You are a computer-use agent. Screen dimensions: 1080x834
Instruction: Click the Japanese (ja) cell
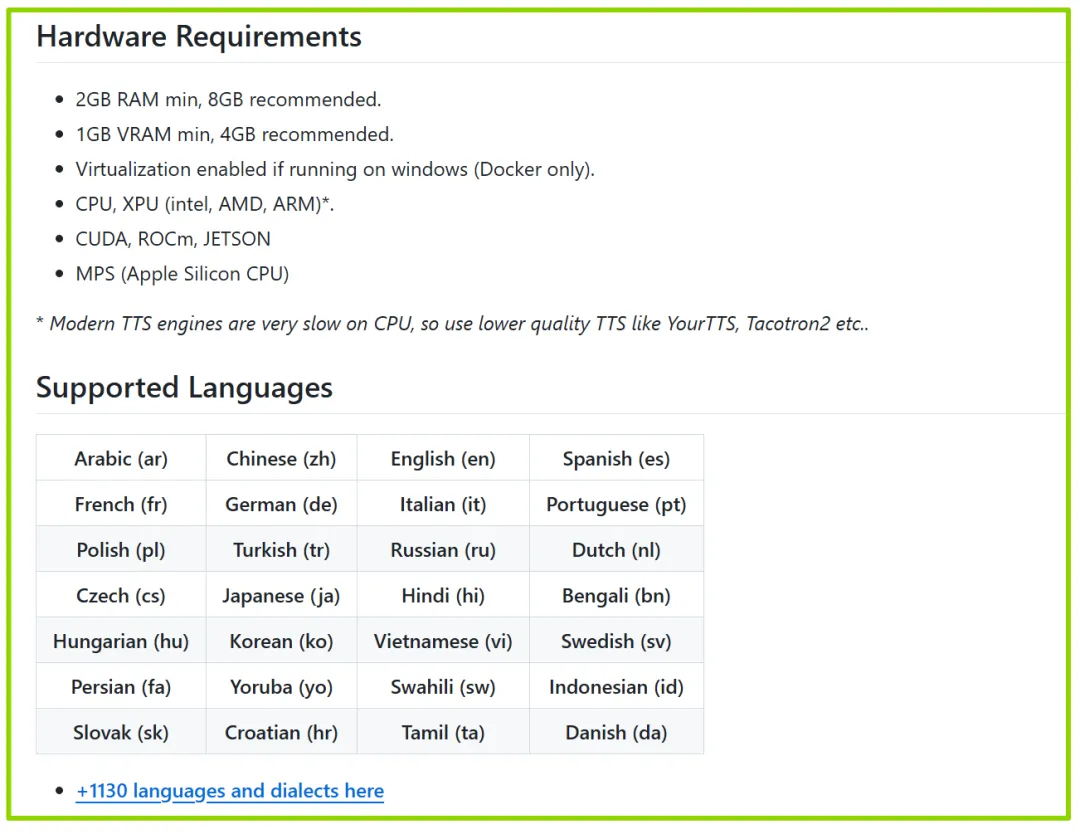pos(281,596)
